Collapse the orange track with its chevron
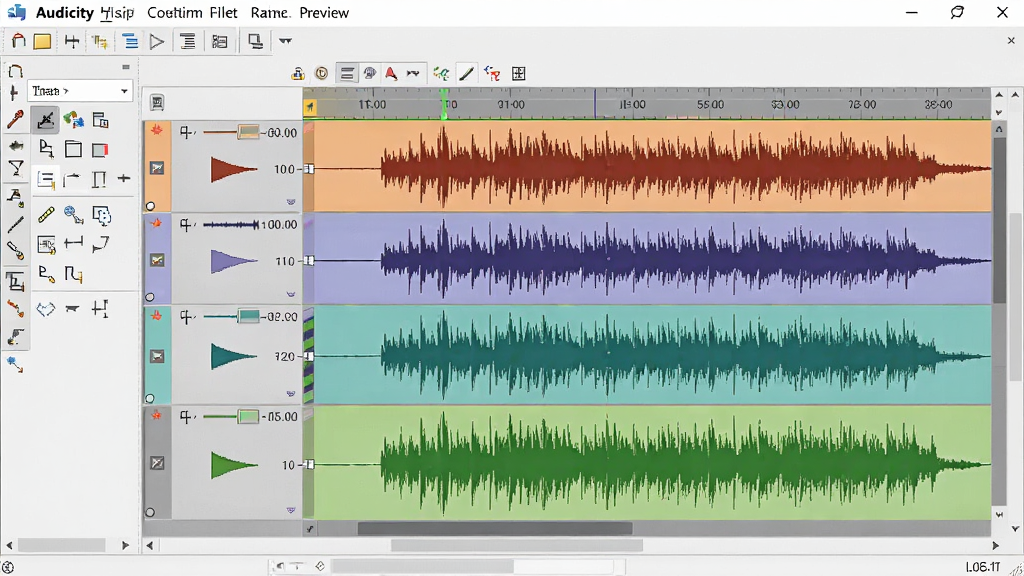Screen dimensions: 1024x576 pyautogui.click(x=291, y=202)
